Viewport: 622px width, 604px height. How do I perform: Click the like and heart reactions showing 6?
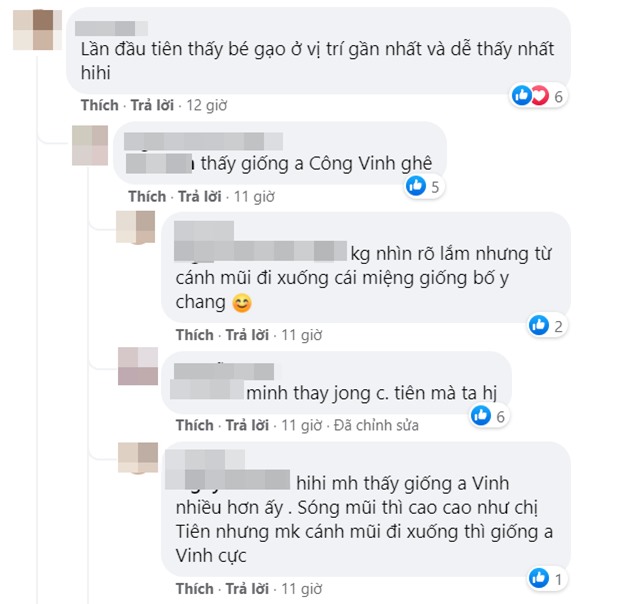coord(538,96)
